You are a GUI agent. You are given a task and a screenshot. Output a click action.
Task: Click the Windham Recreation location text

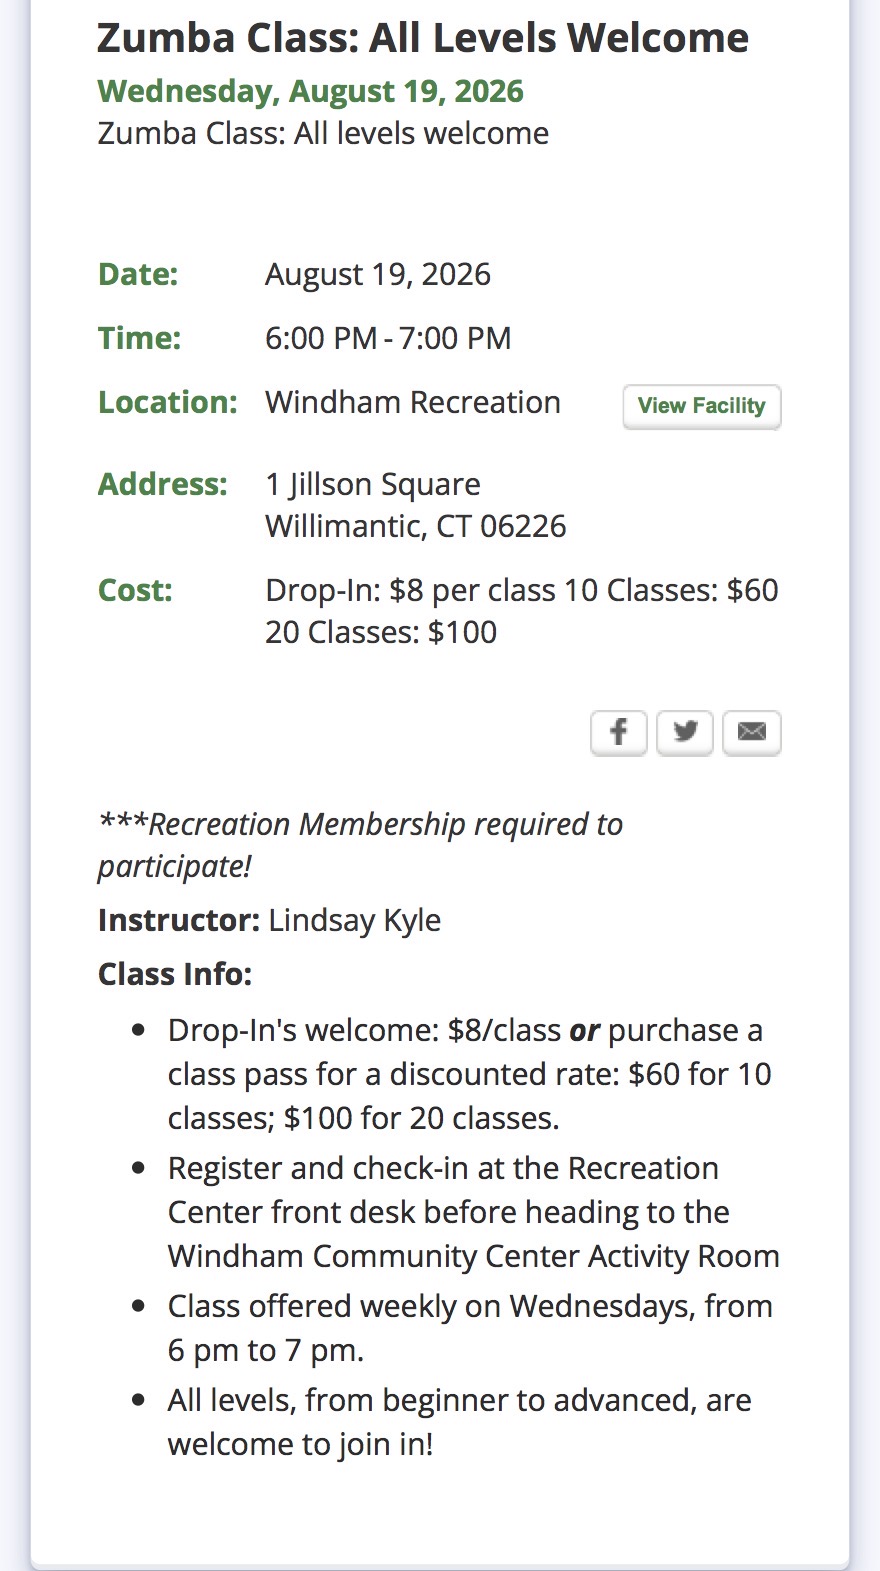(x=413, y=402)
